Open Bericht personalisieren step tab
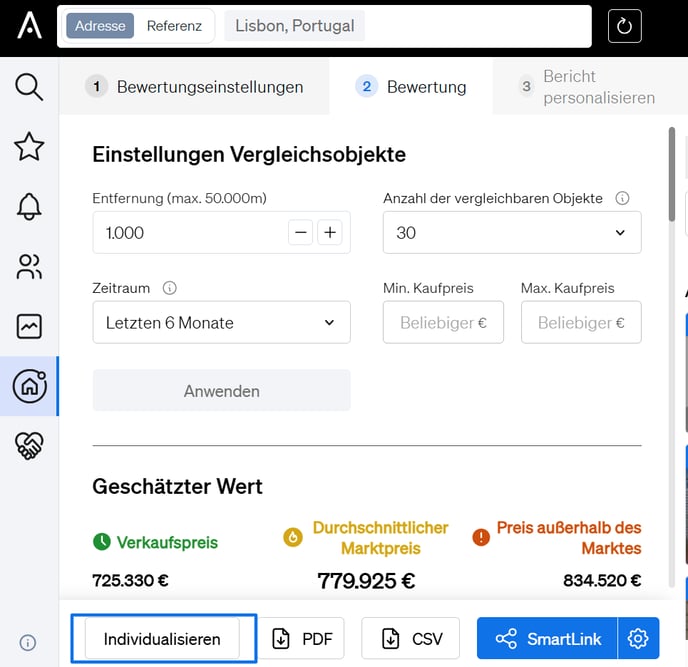Screen dimensions: 688x667 coord(587,87)
